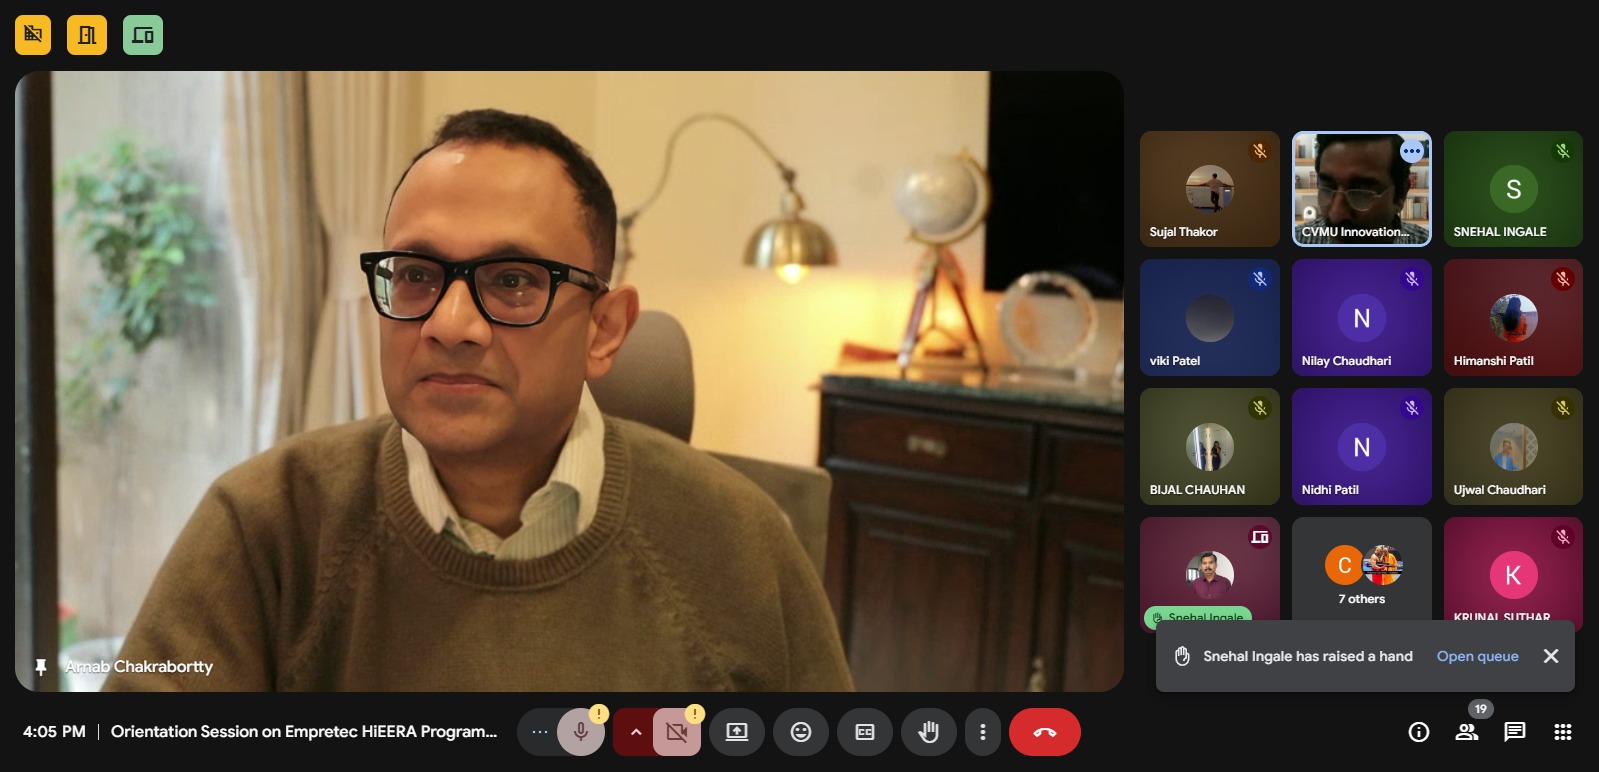
Task: Open the three-dot more options menu
Action: click(983, 732)
